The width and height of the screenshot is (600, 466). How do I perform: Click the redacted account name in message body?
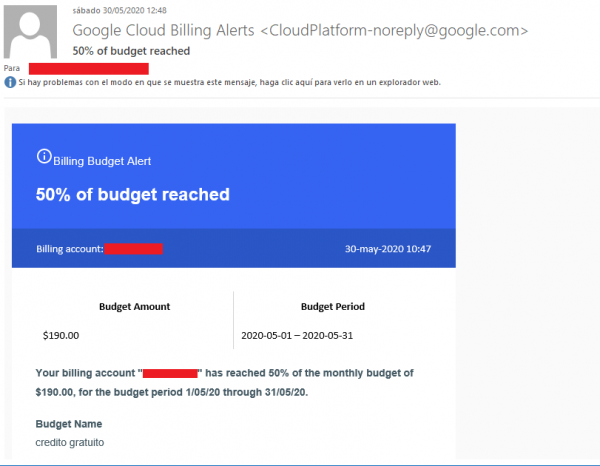tap(170, 373)
